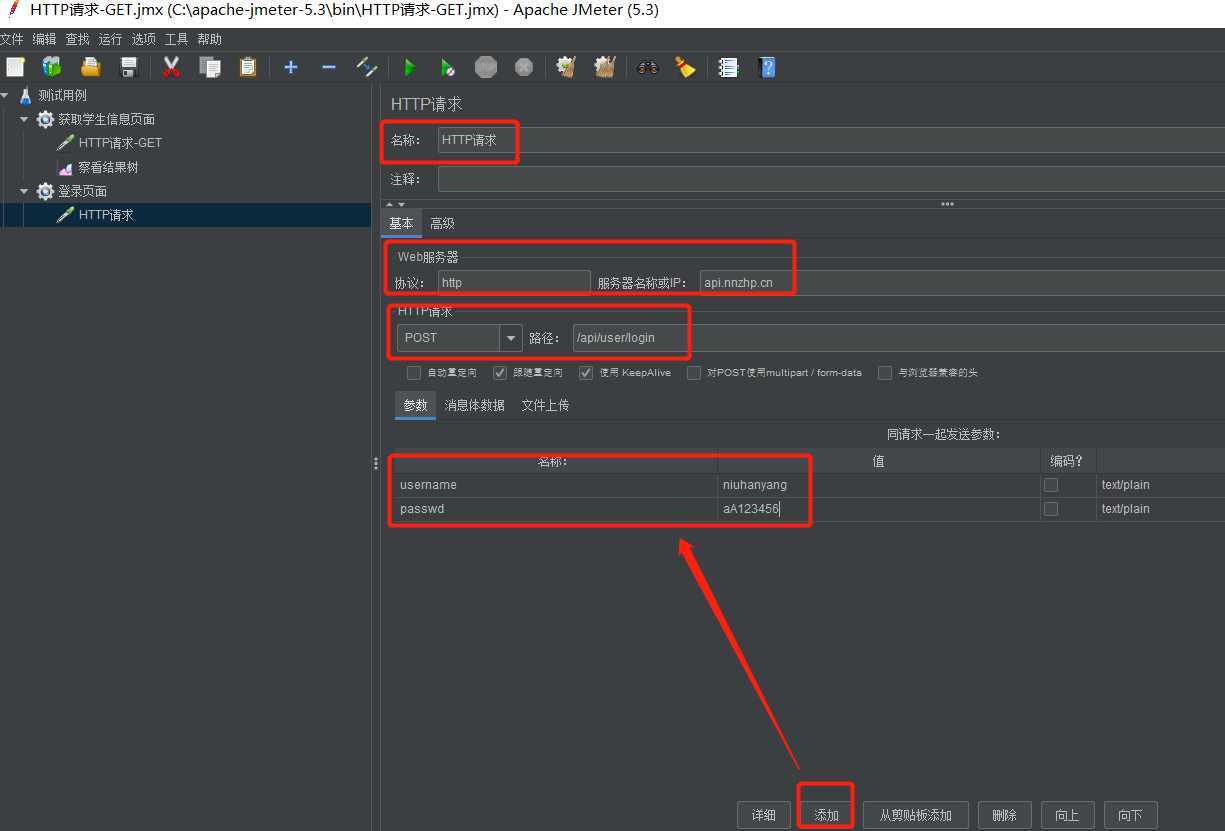Click the blue plus Expand All icon

(x=290, y=68)
